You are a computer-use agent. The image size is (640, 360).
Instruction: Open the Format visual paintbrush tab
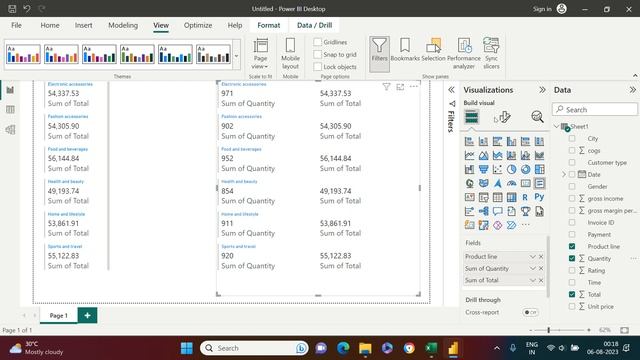(504, 118)
